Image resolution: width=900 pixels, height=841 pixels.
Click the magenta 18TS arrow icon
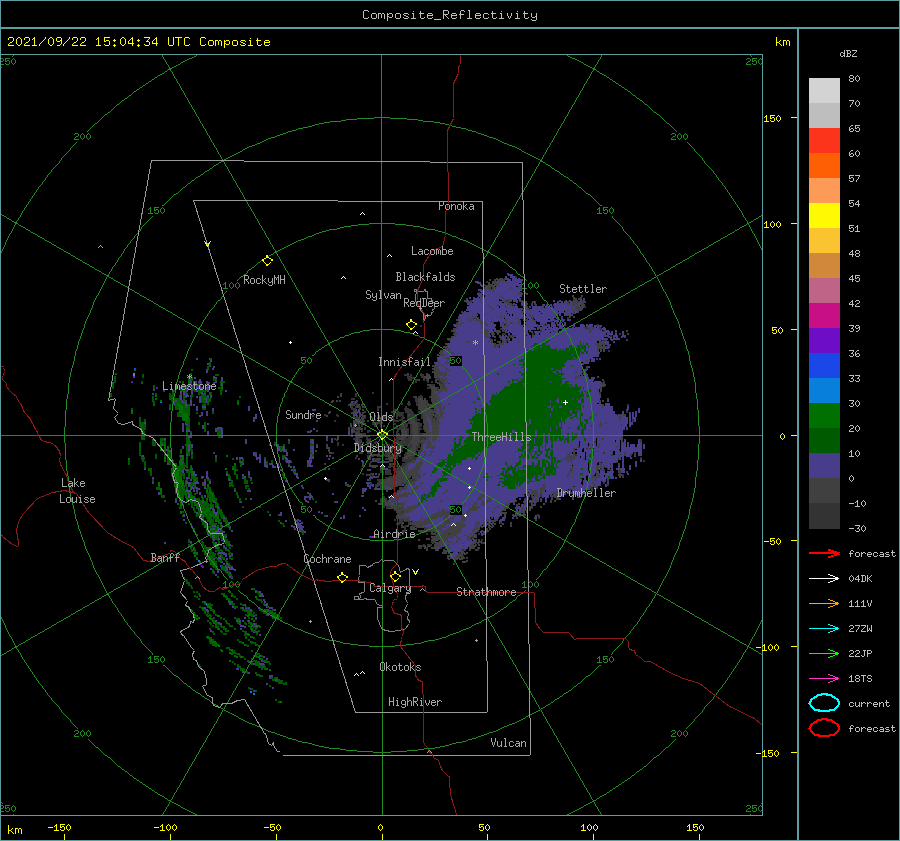coord(824,679)
